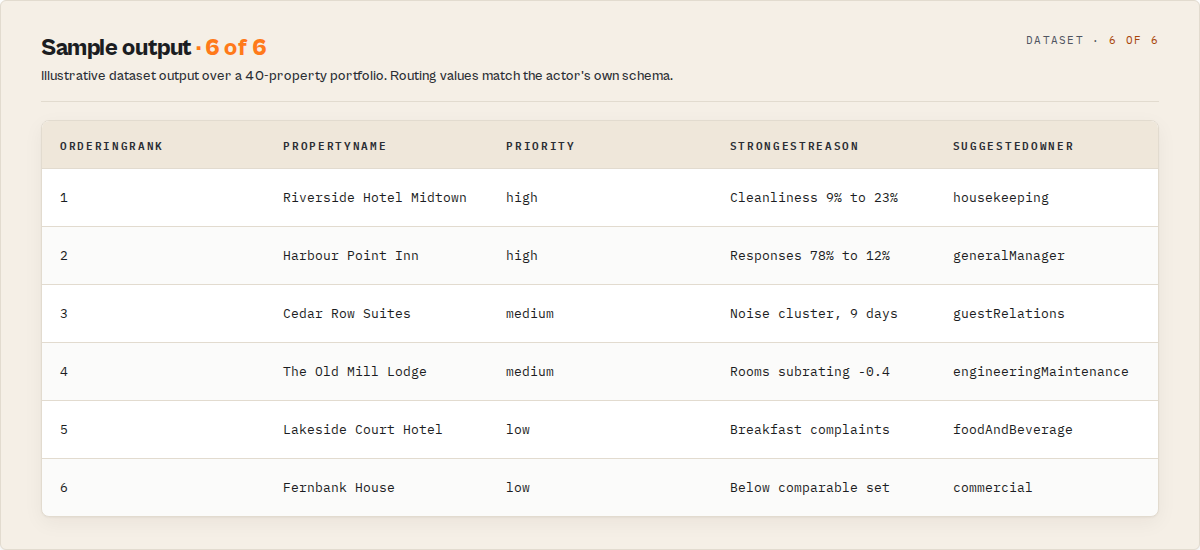
Task: Click priority low for Fernbank House
Action: (x=518, y=488)
